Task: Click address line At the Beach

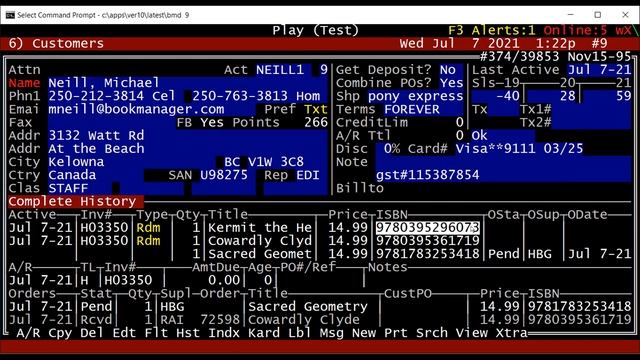Action: point(96,149)
